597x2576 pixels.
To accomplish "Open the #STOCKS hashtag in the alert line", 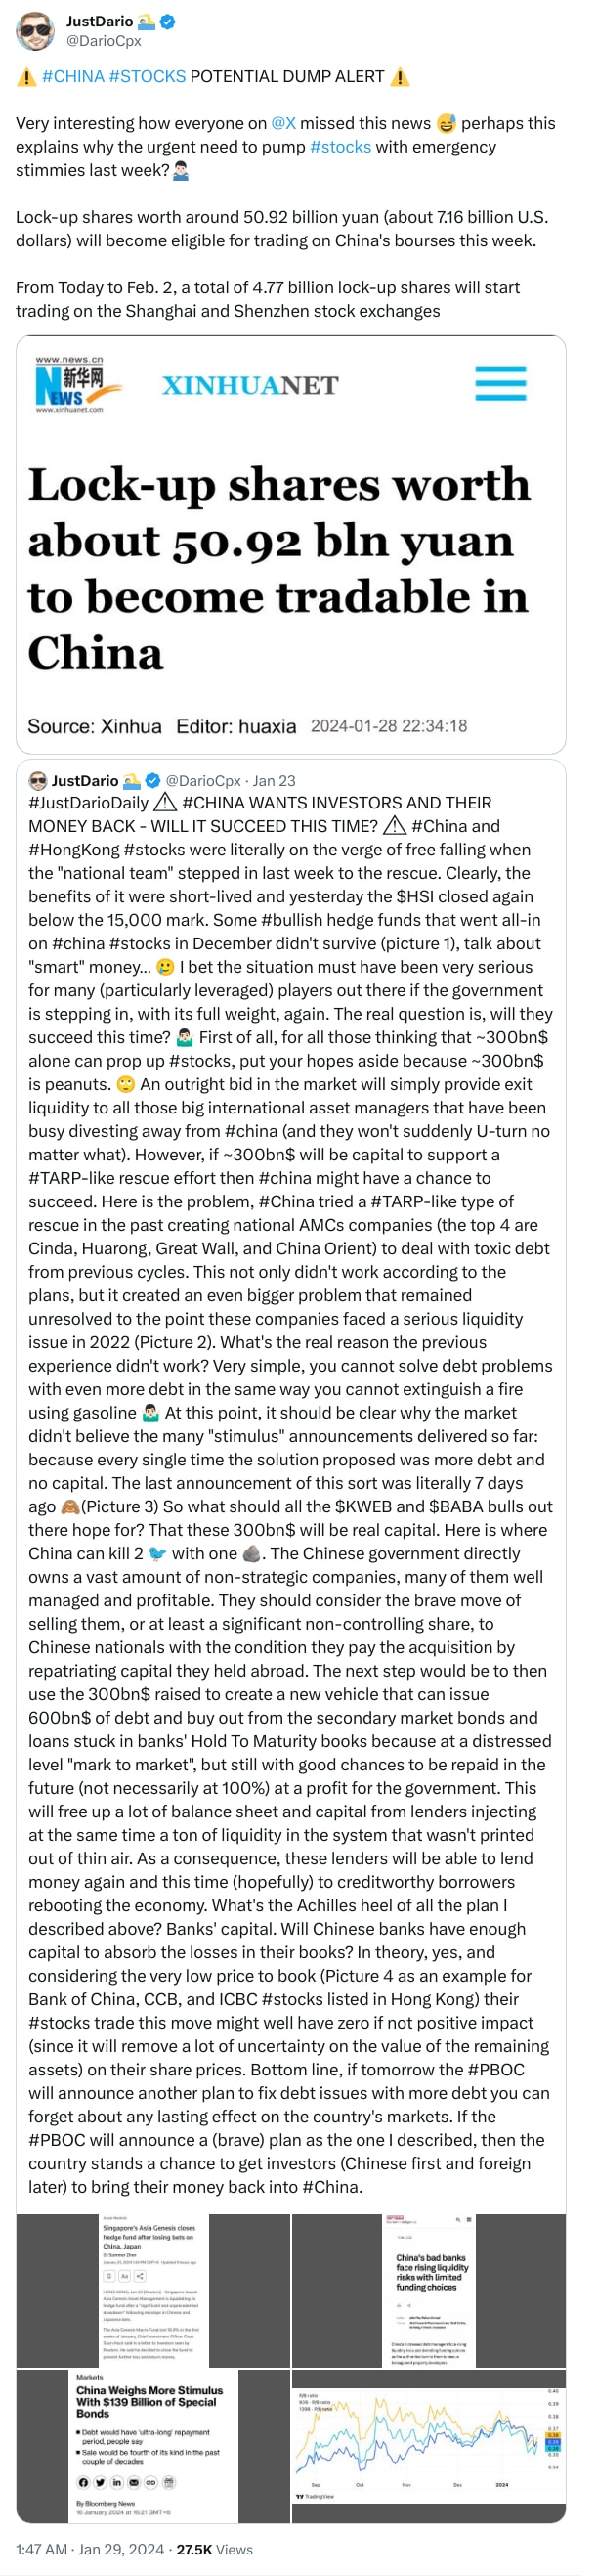I will 147,77.
